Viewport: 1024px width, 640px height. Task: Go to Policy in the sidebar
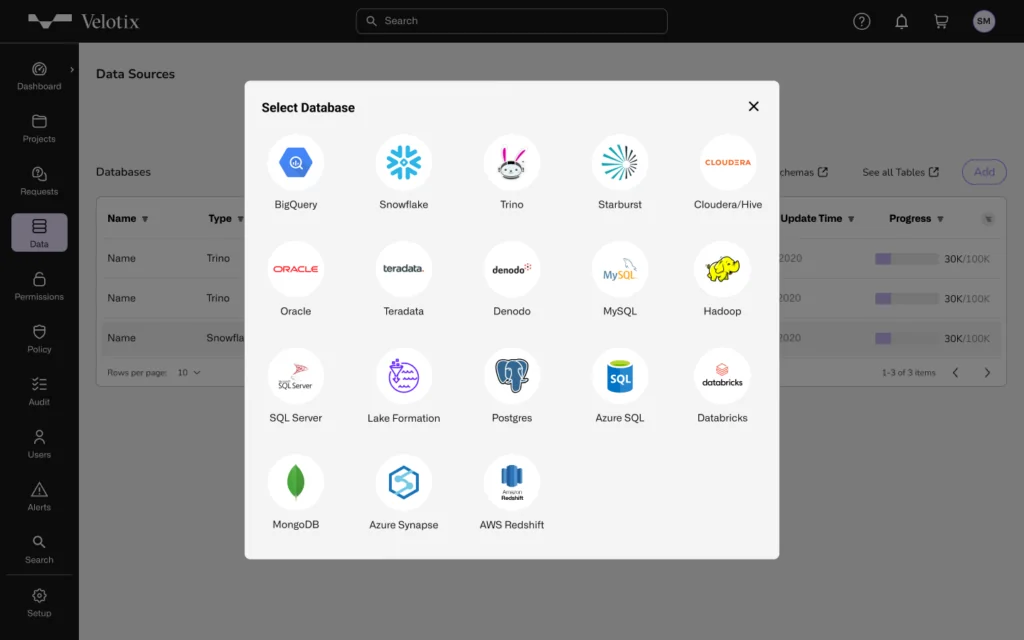39,339
